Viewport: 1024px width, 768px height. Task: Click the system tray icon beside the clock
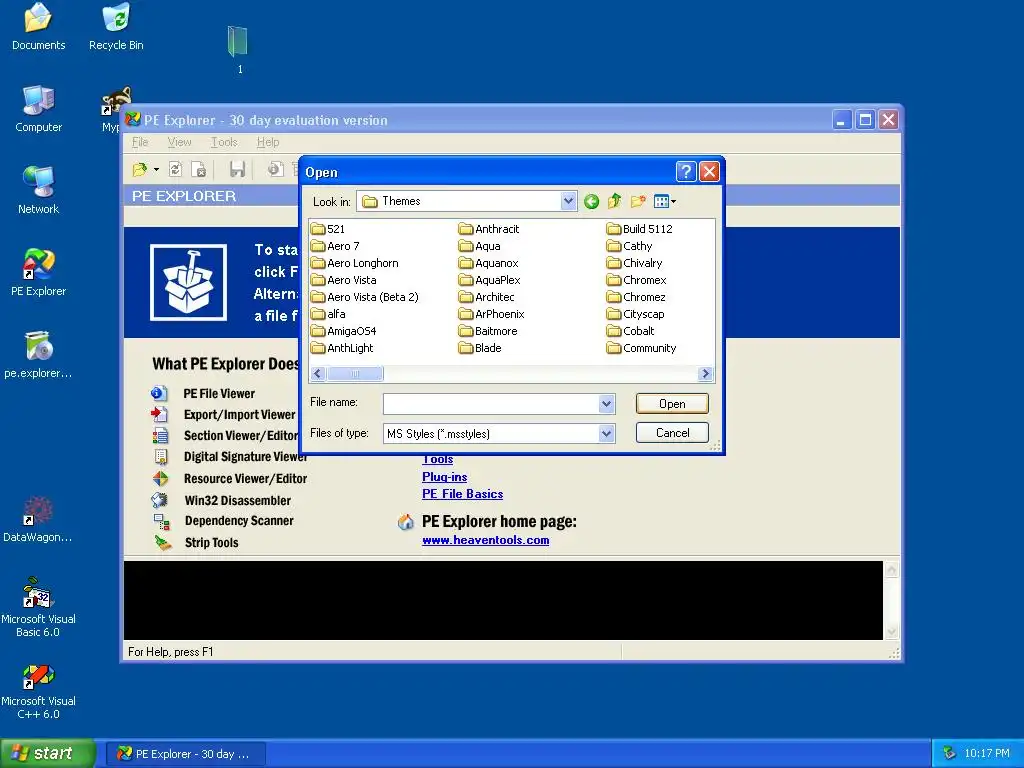[950, 754]
